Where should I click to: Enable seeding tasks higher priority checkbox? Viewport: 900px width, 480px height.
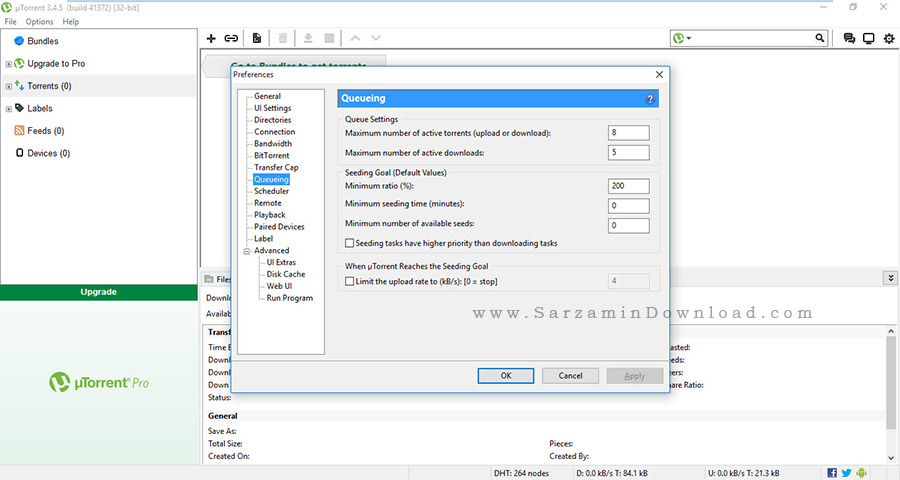pos(349,243)
